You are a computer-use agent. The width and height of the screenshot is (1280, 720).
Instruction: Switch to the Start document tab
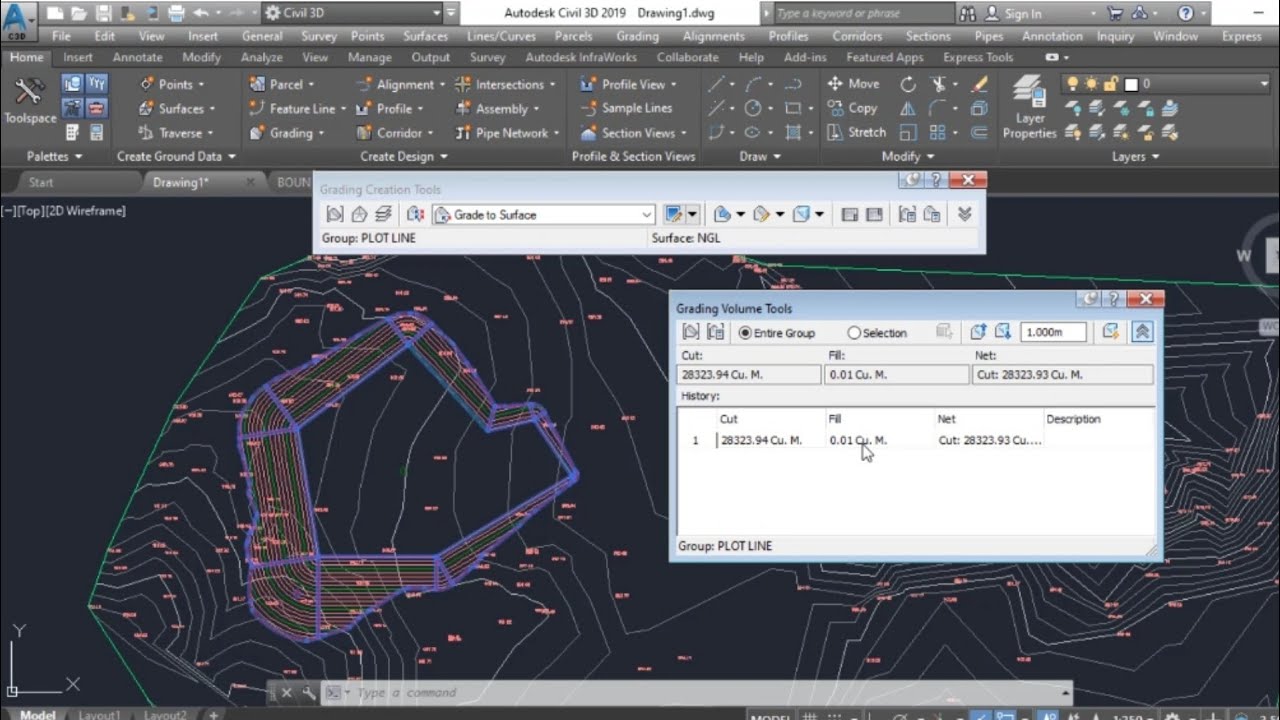click(x=41, y=182)
